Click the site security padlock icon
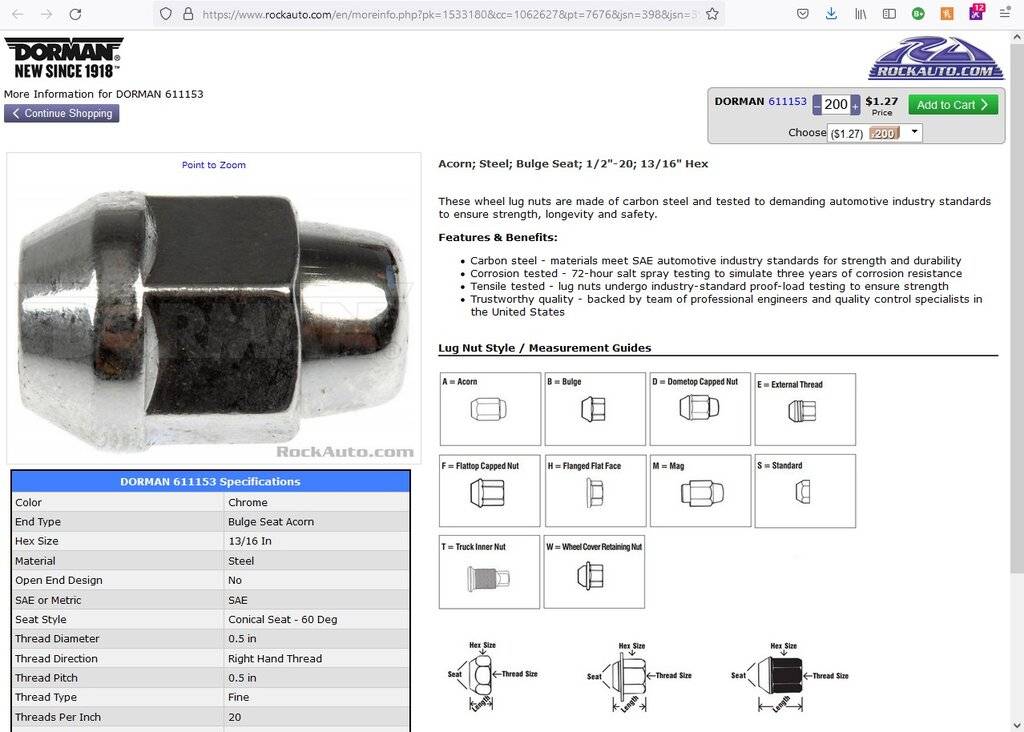Viewport: 1024px width, 732px height. tap(187, 14)
